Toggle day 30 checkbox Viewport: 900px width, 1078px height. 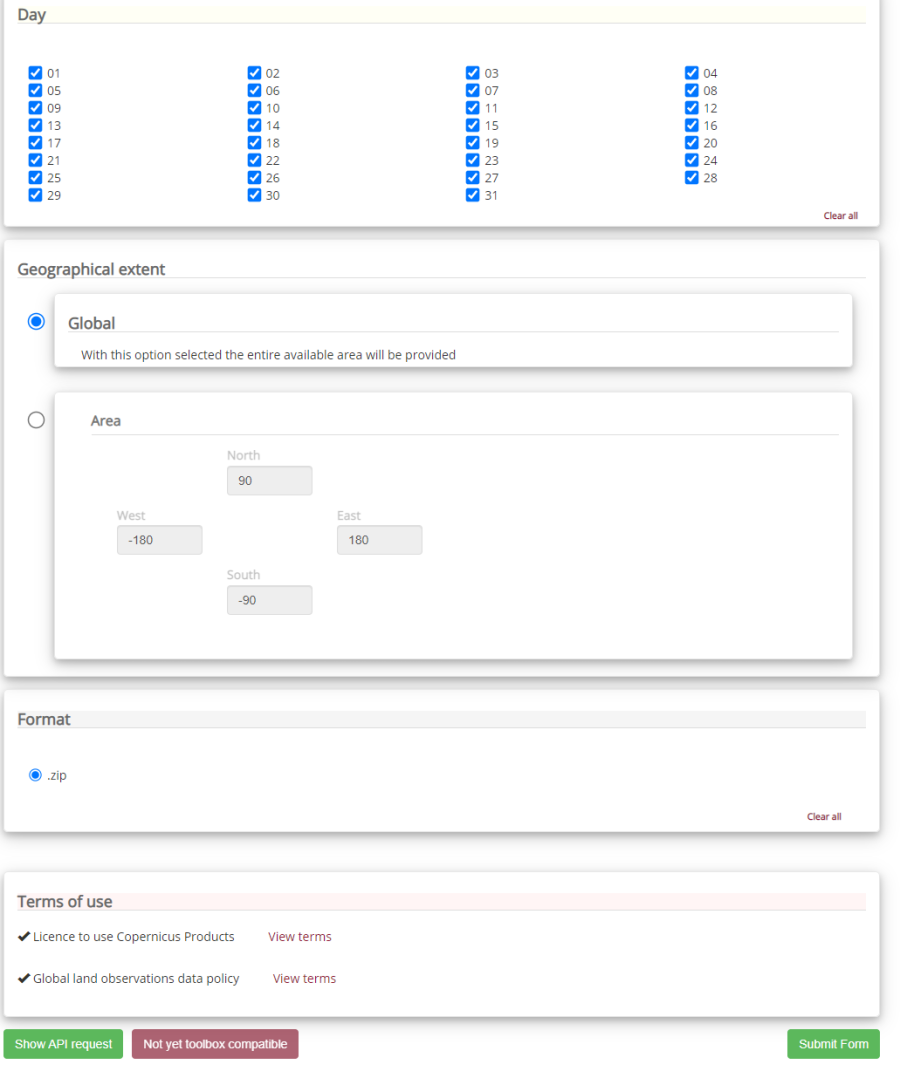(254, 195)
